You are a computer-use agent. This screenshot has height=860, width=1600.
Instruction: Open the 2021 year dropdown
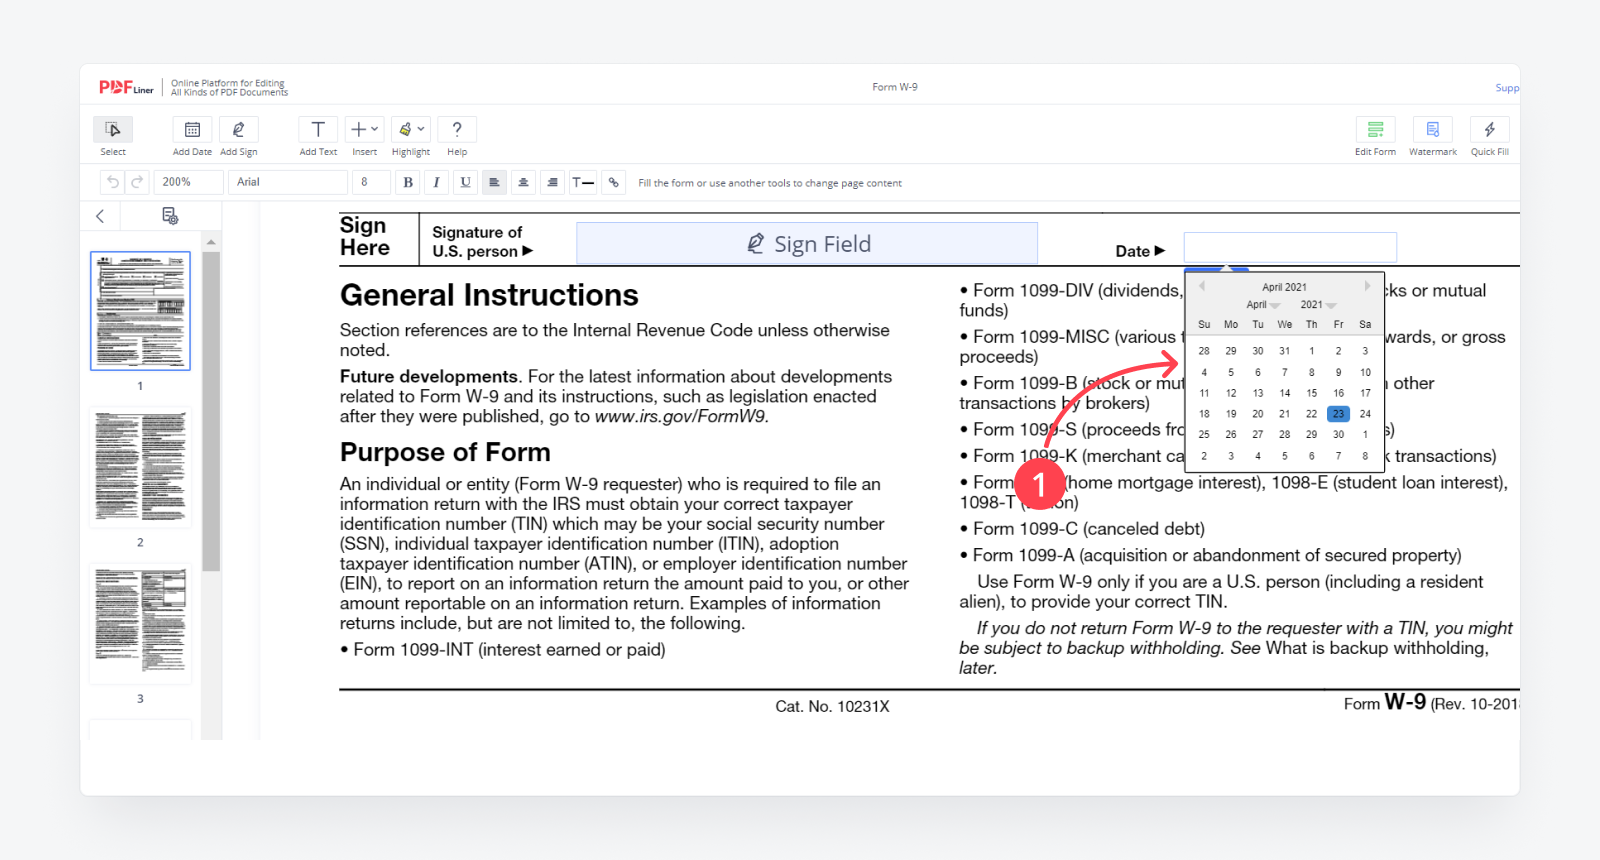1317,305
